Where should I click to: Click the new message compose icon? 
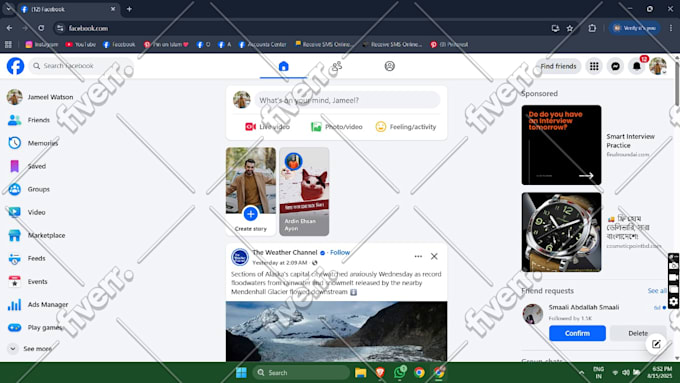[x=656, y=344]
